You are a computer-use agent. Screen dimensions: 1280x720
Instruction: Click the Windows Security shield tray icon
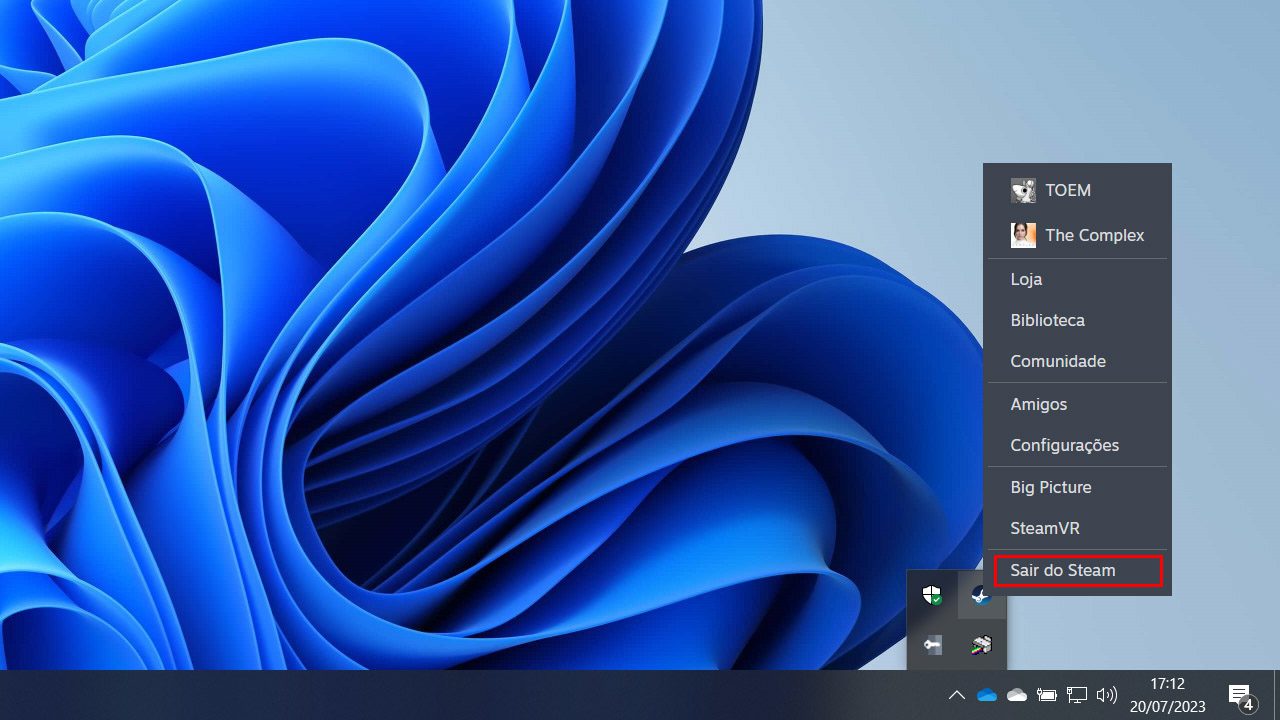932,596
